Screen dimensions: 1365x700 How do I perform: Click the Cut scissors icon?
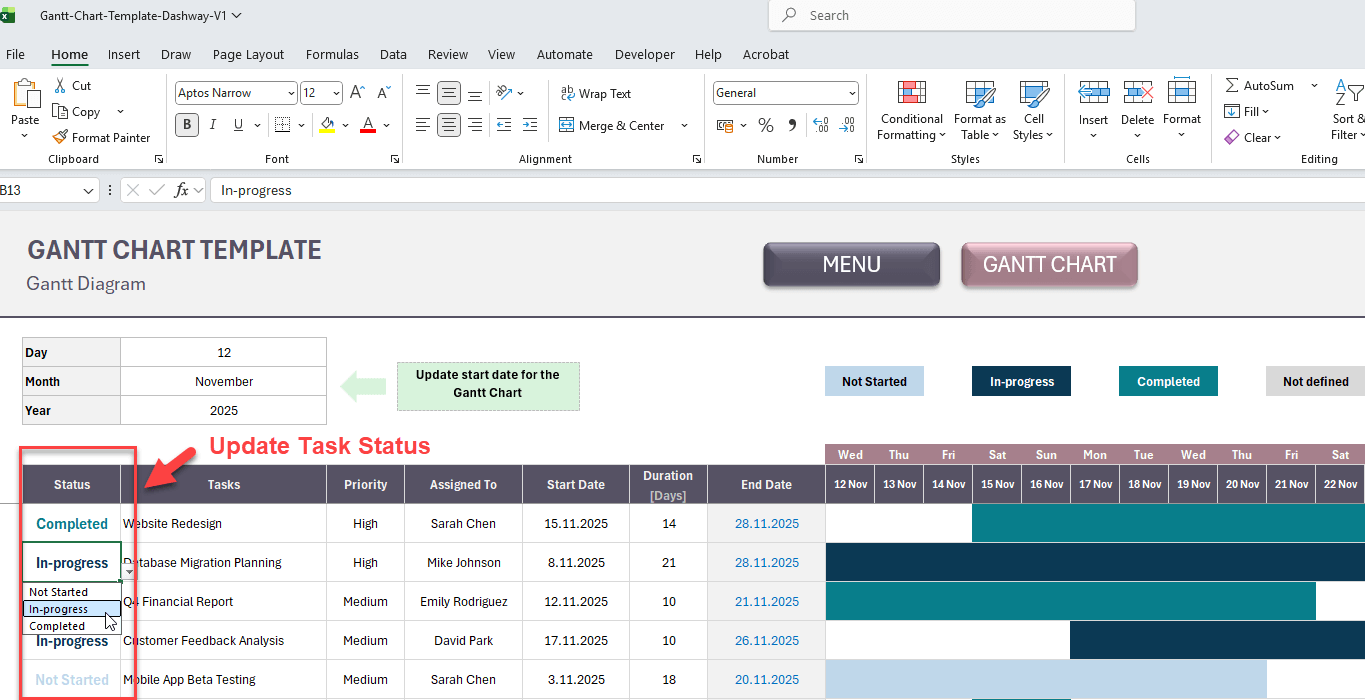60,86
